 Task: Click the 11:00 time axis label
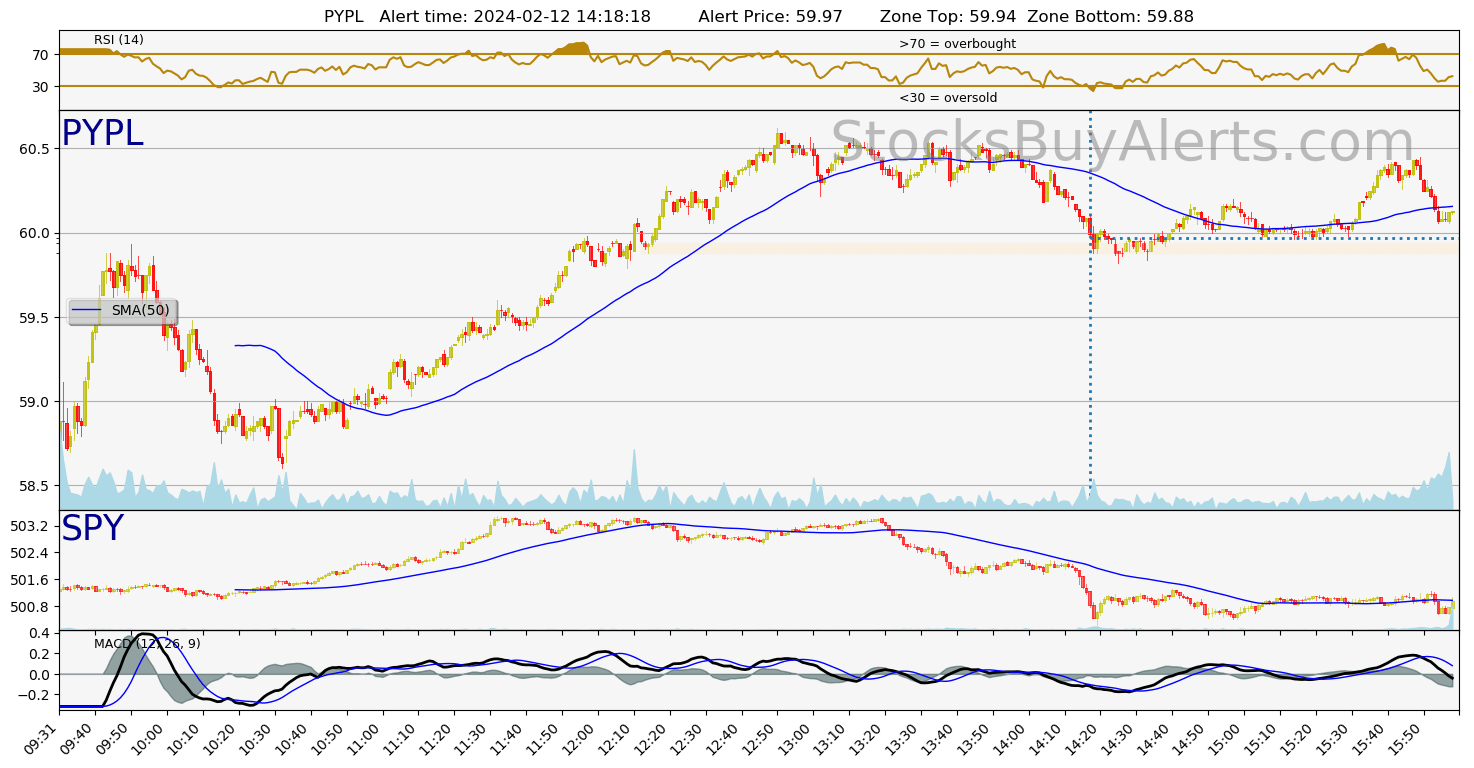(x=366, y=738)
